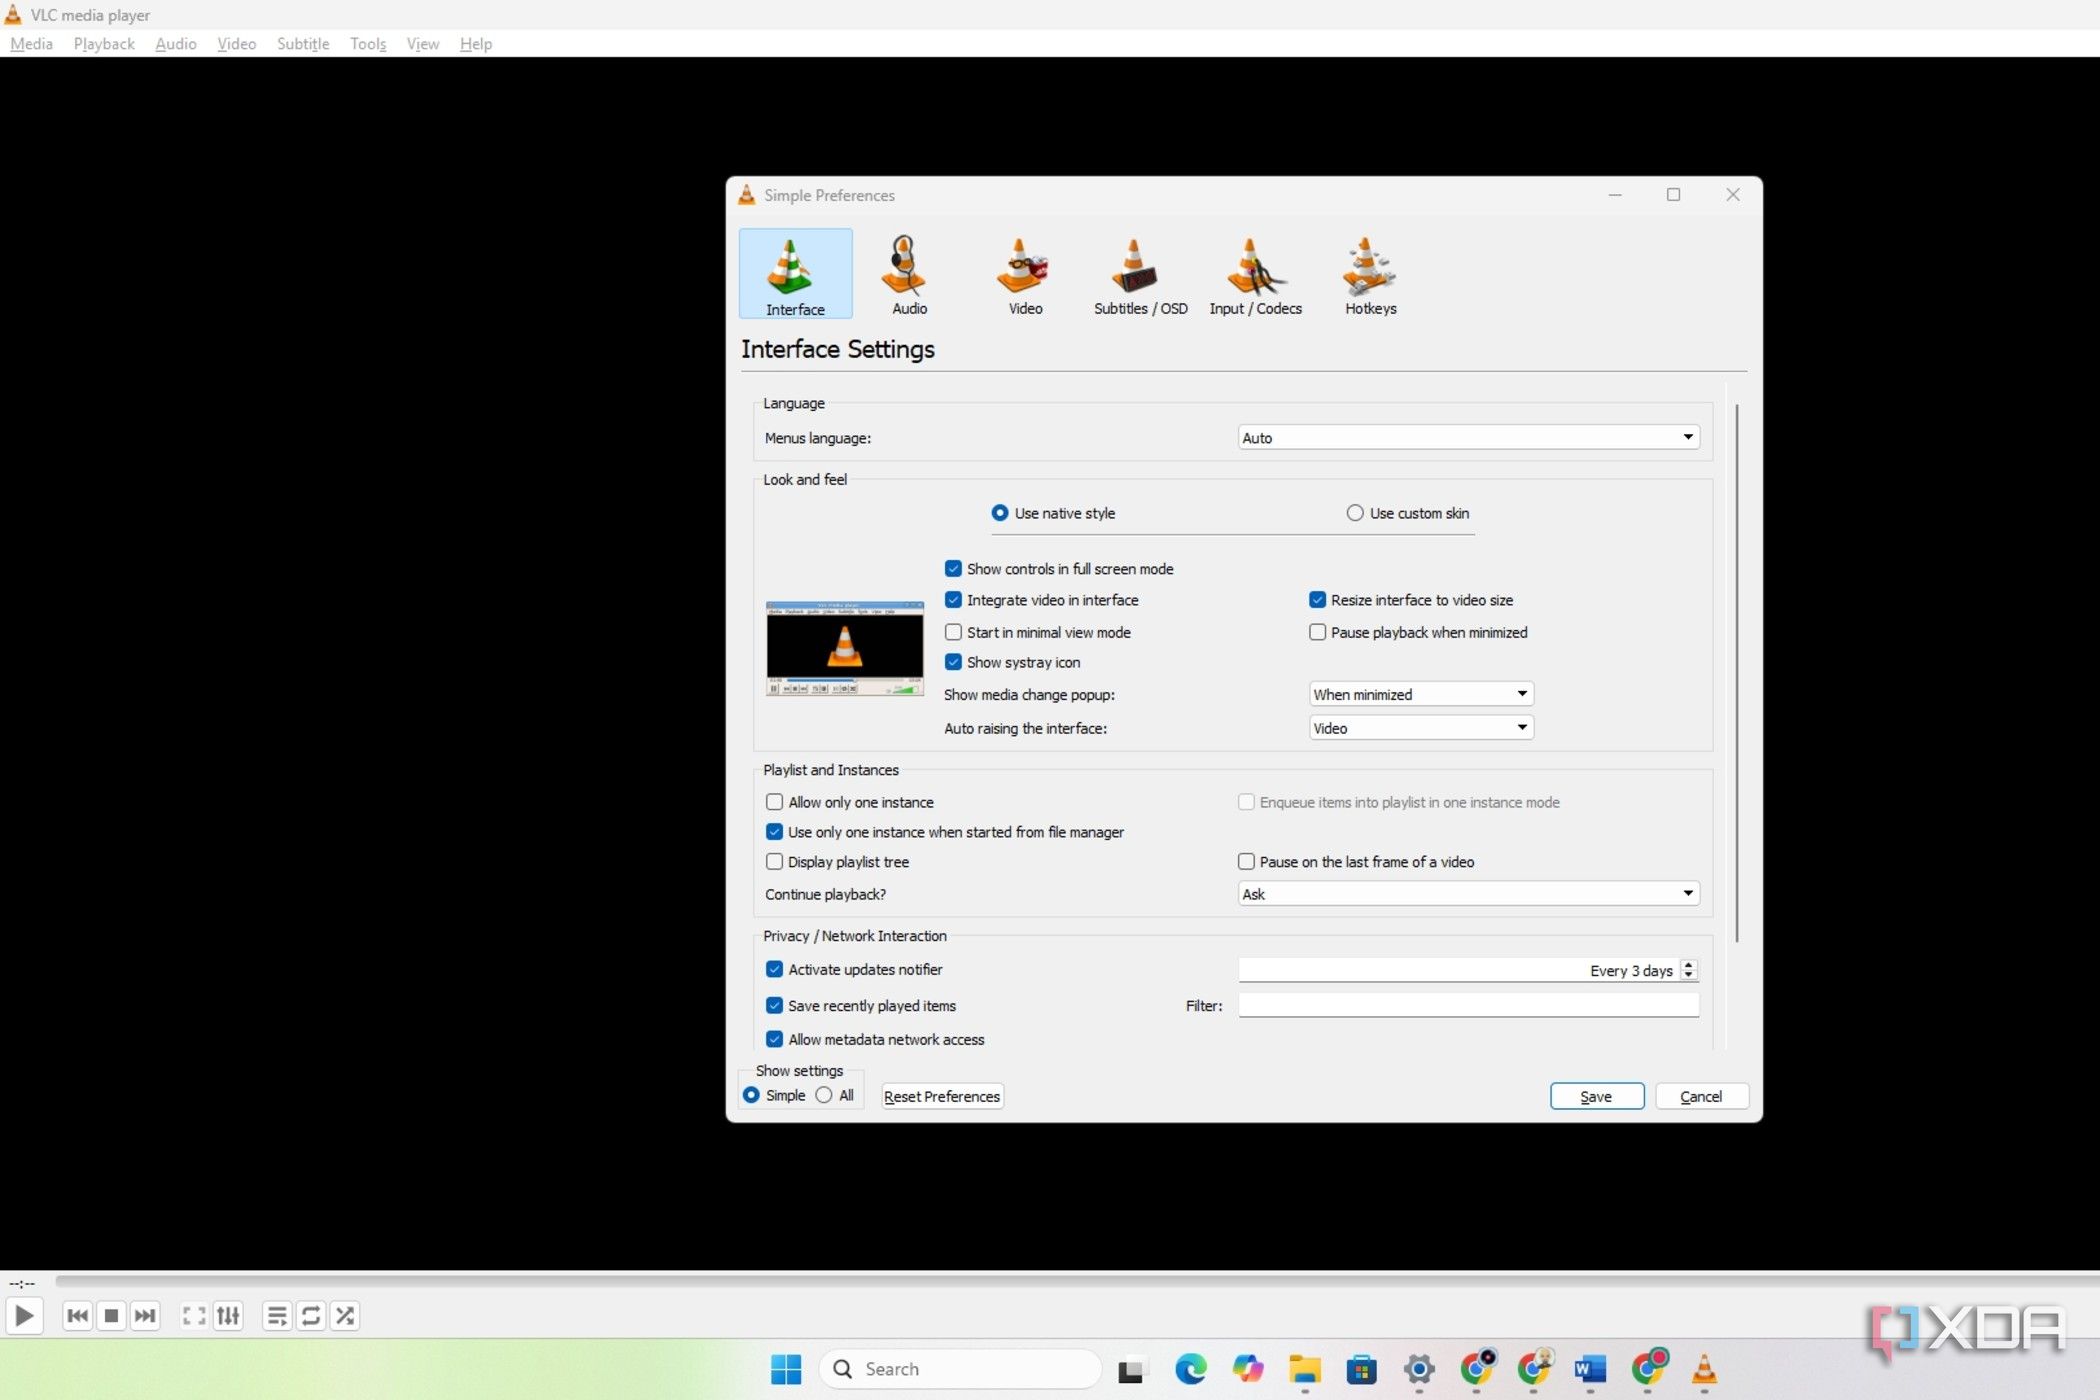Open Task View on the taskbar
This screenshot has height=1400, width=2100.
[1131, 1369]
